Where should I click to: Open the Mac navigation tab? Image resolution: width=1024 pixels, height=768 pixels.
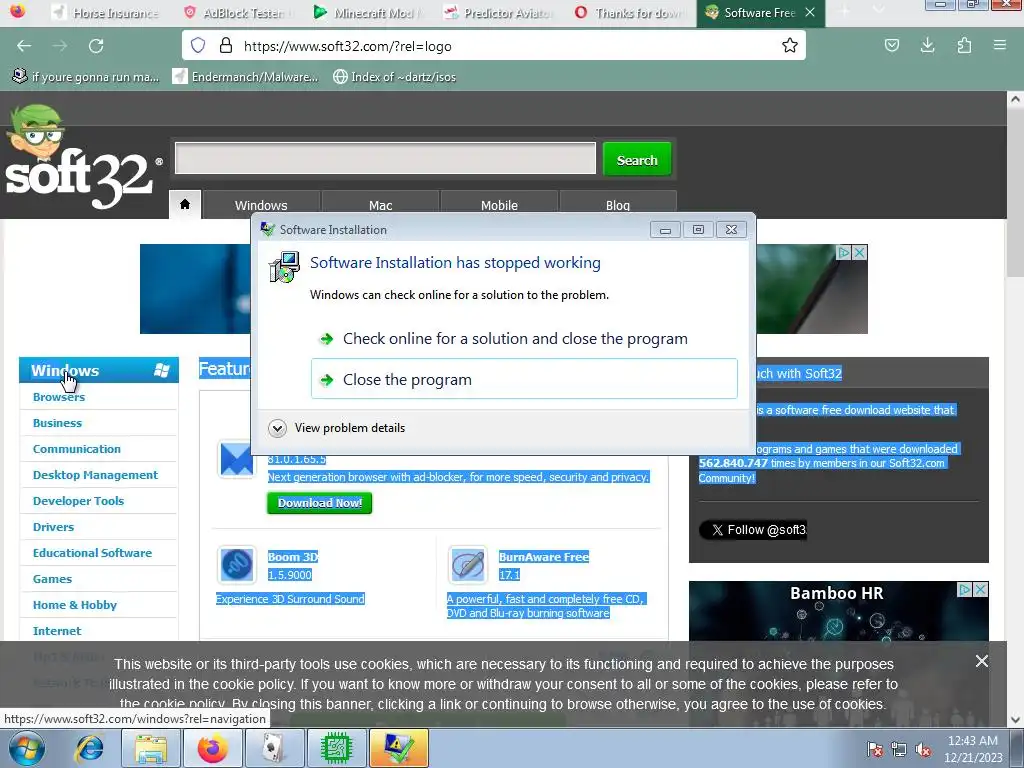pyautogui.click(x=380, y=205)
